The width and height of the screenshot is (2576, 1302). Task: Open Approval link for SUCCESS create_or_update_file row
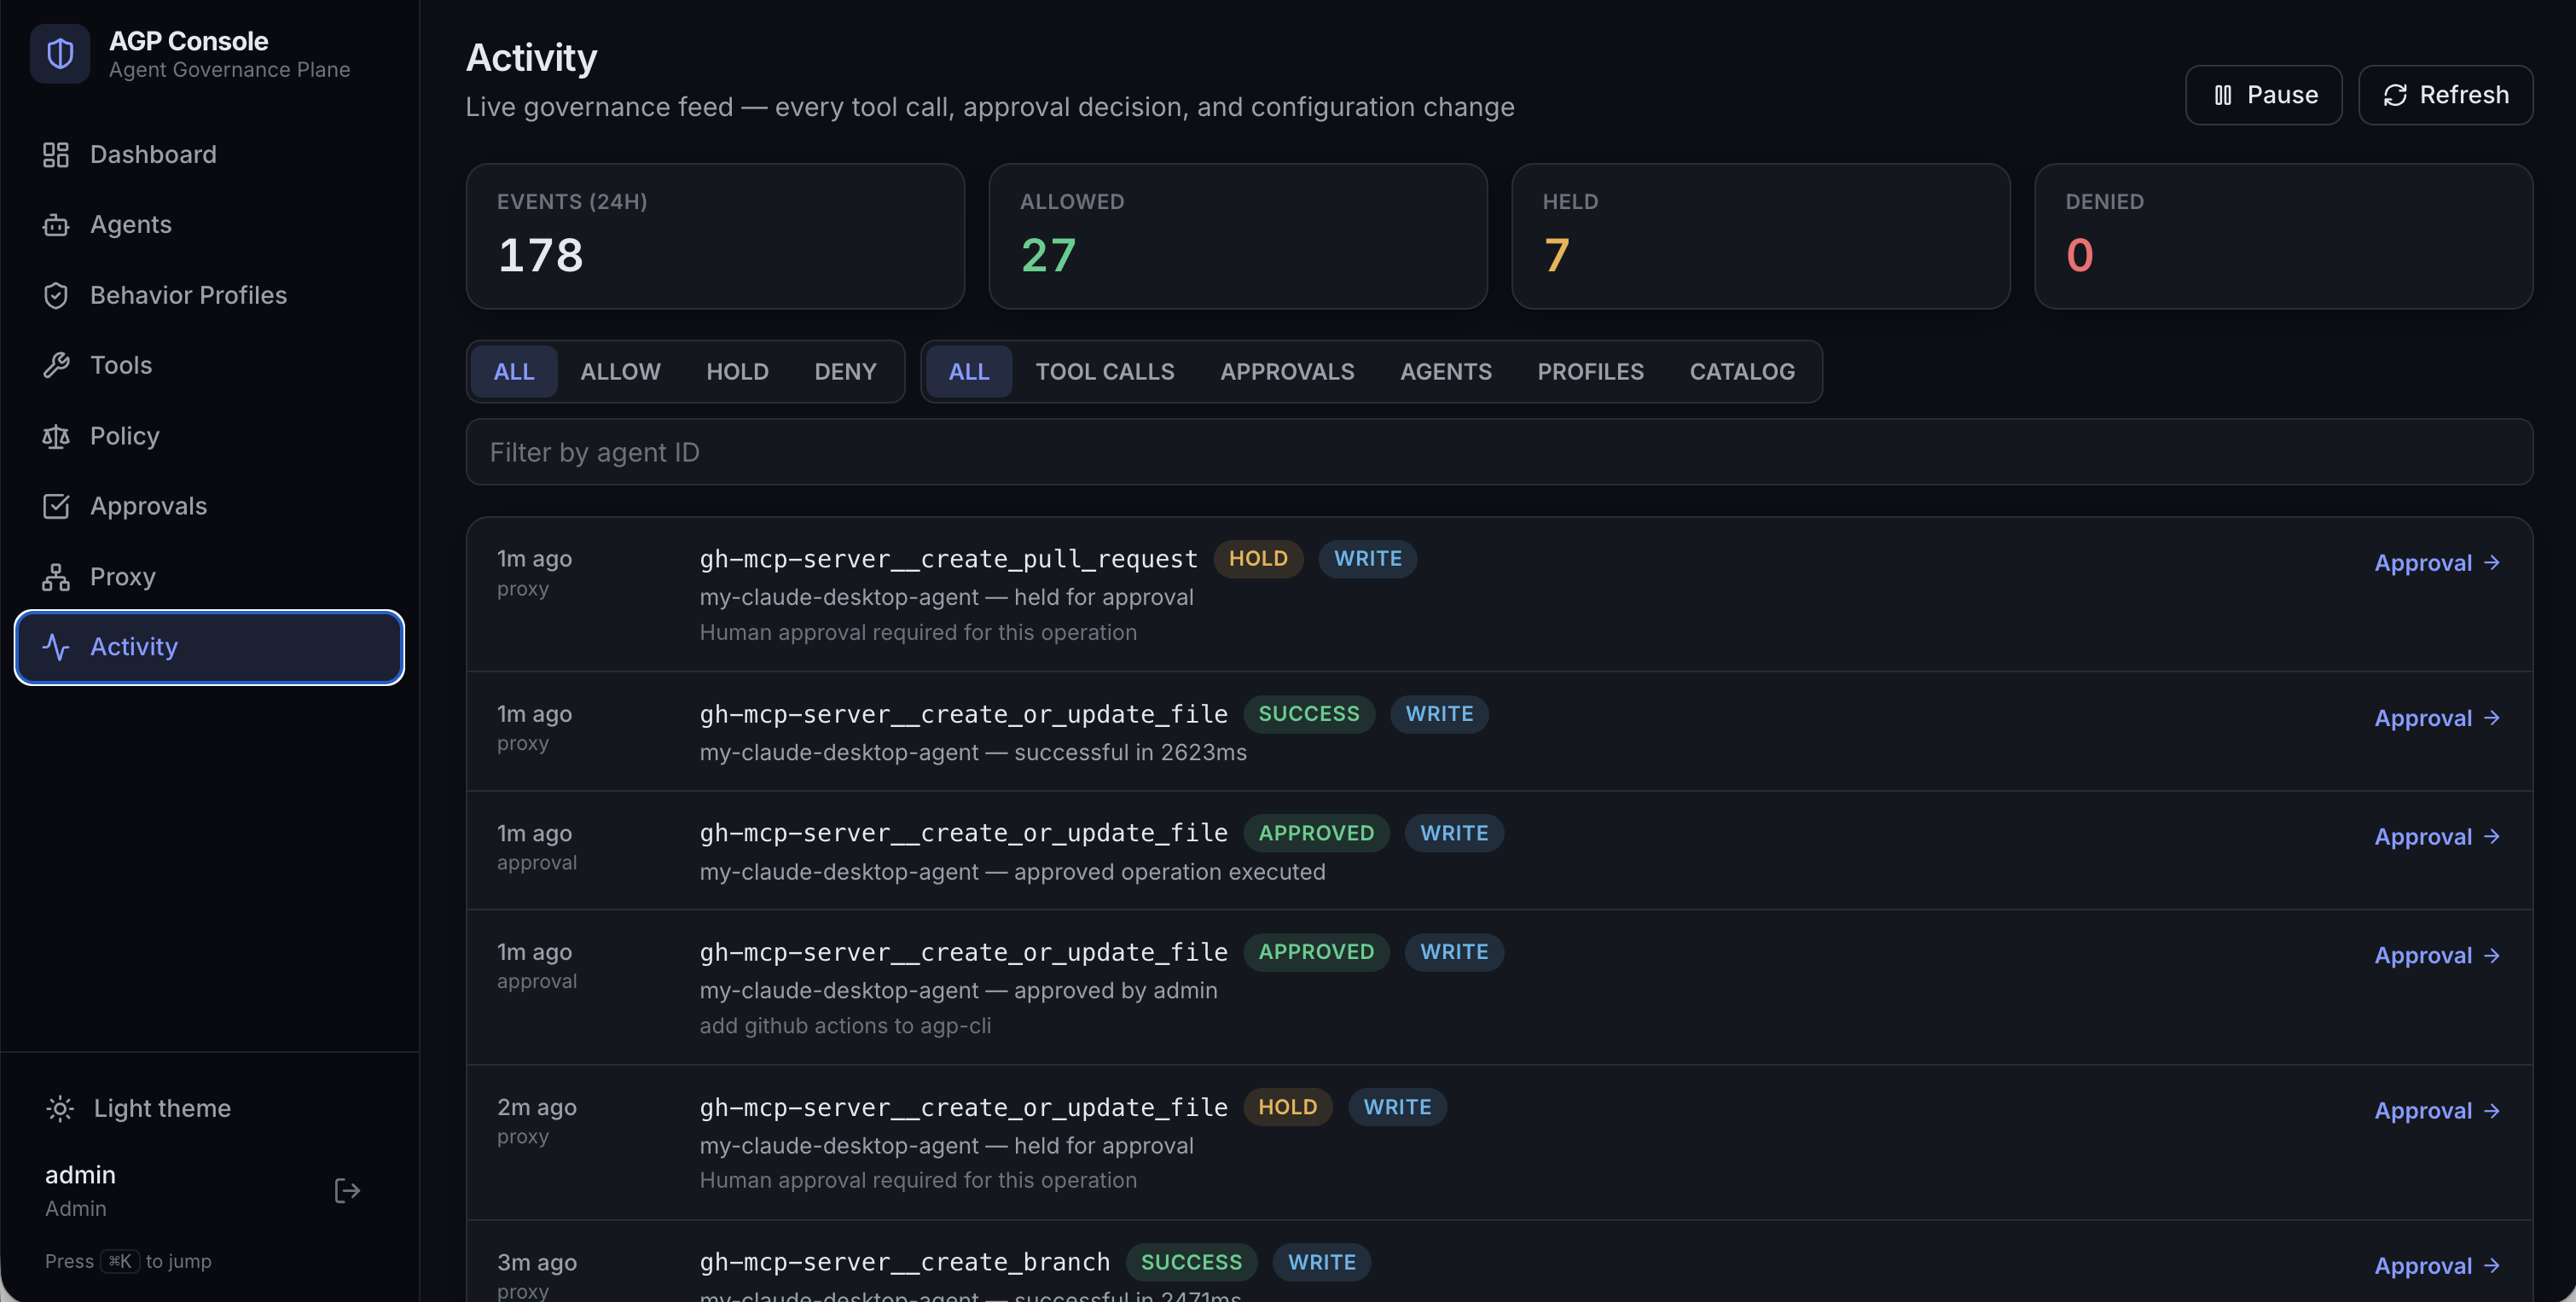[2437, 718]
